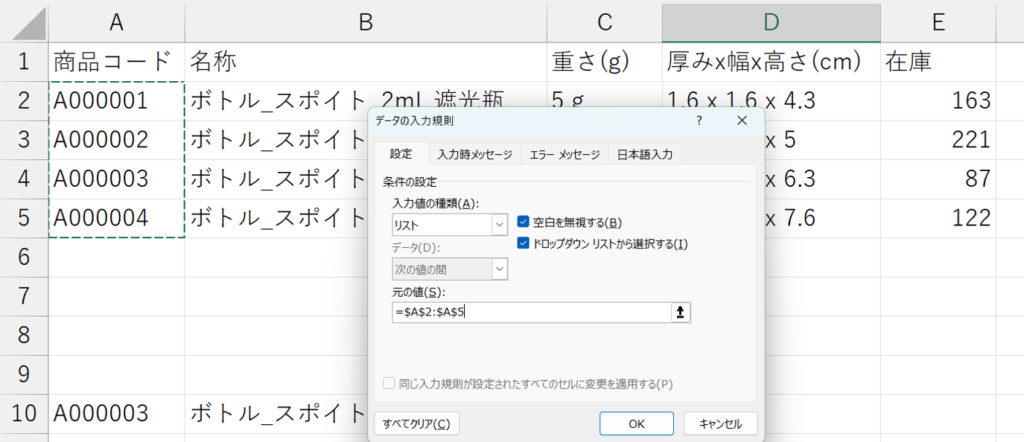1024x442 pixels.
Task: Click inside the 元の値 source input field
Action: [x=530, y=312]
